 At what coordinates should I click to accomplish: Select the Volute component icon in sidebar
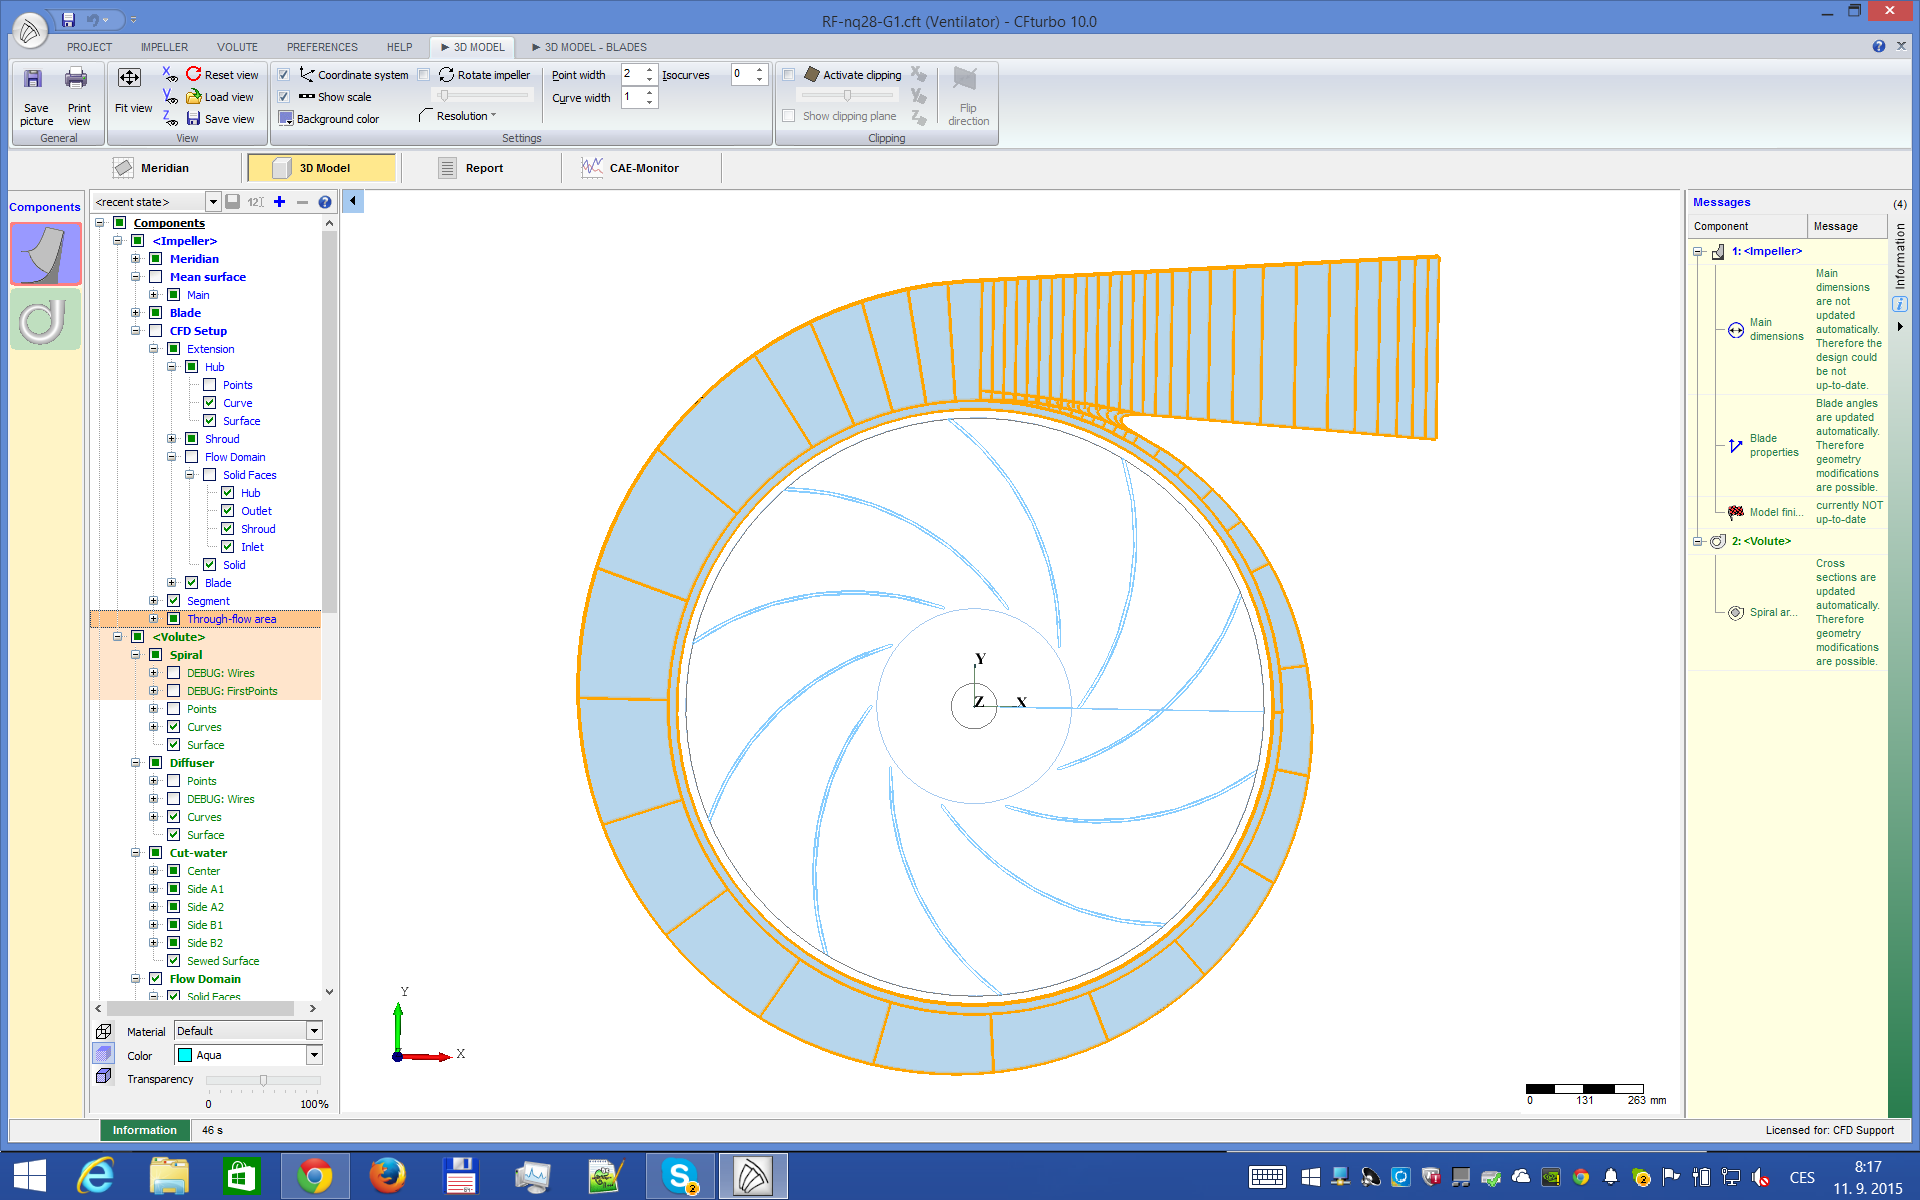[x=45, y=320]
